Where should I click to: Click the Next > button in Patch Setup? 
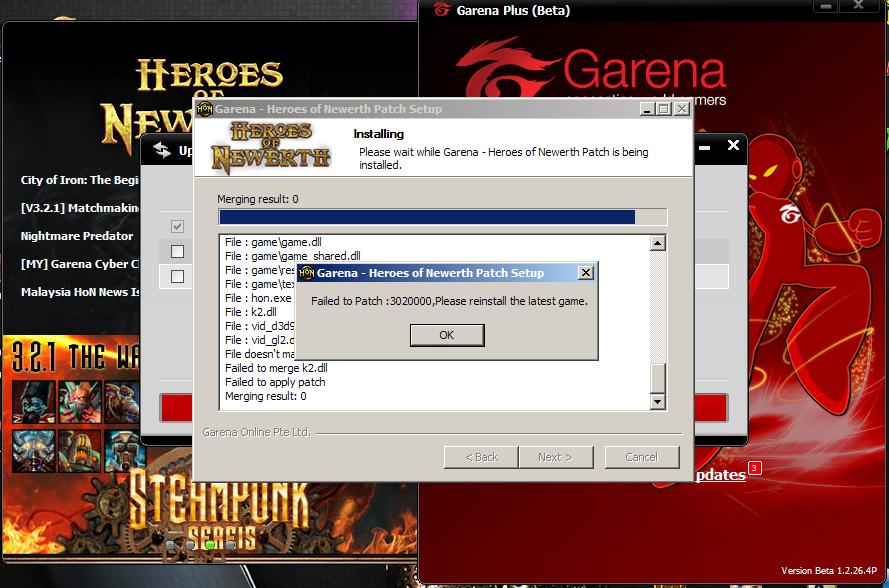coord(556,457)
